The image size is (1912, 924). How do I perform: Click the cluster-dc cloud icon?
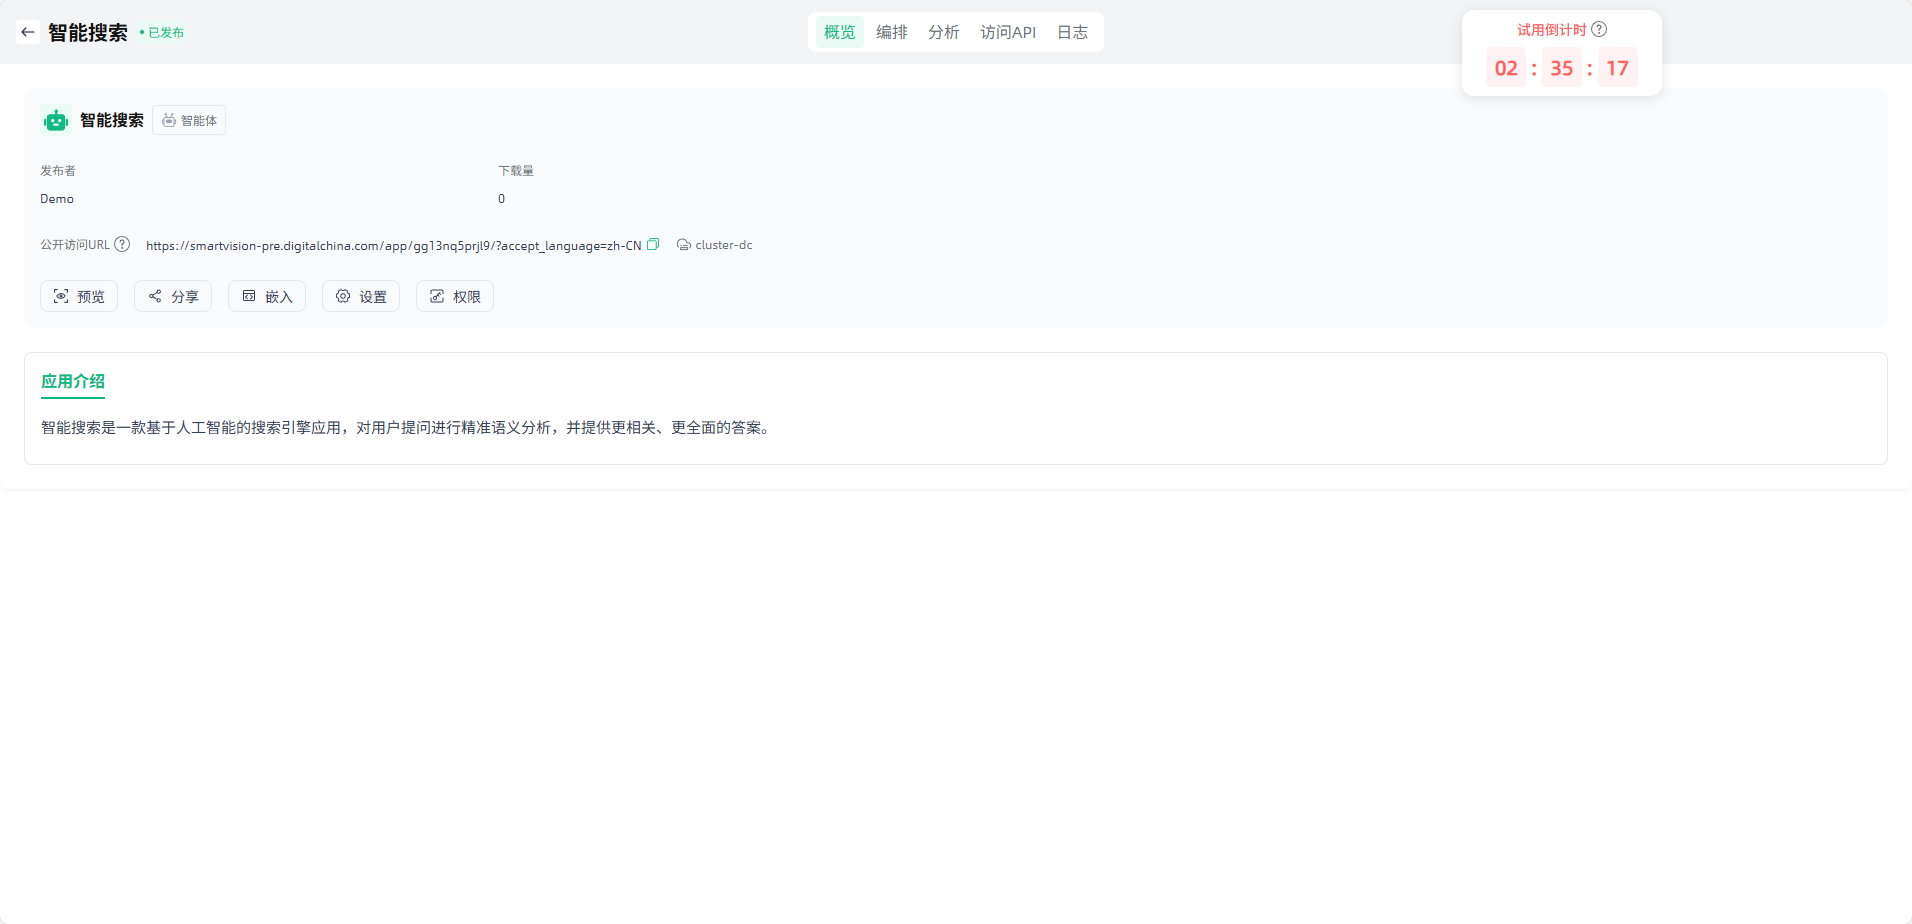[684, 245]
